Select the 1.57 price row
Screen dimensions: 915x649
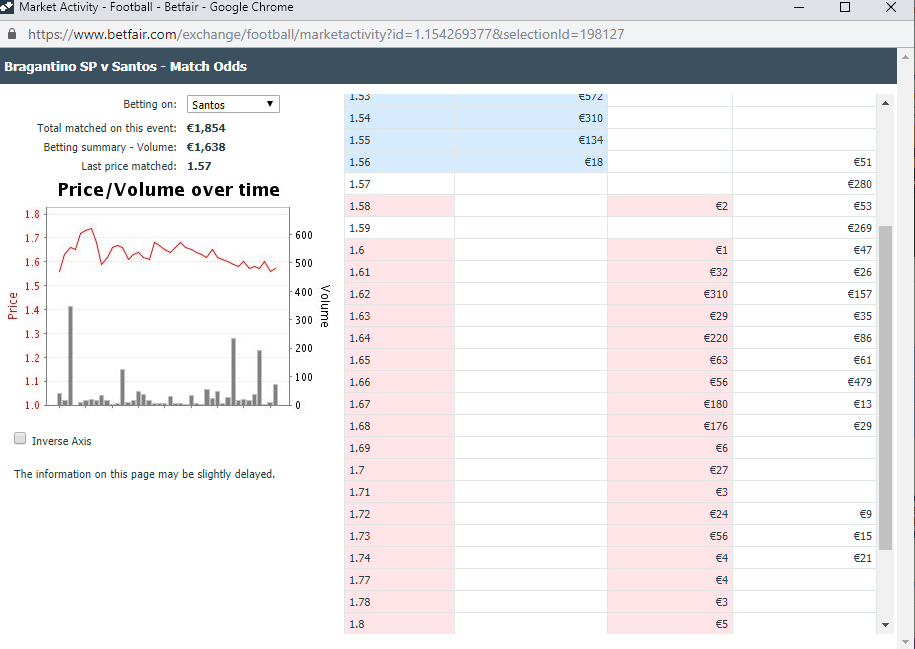610,184
